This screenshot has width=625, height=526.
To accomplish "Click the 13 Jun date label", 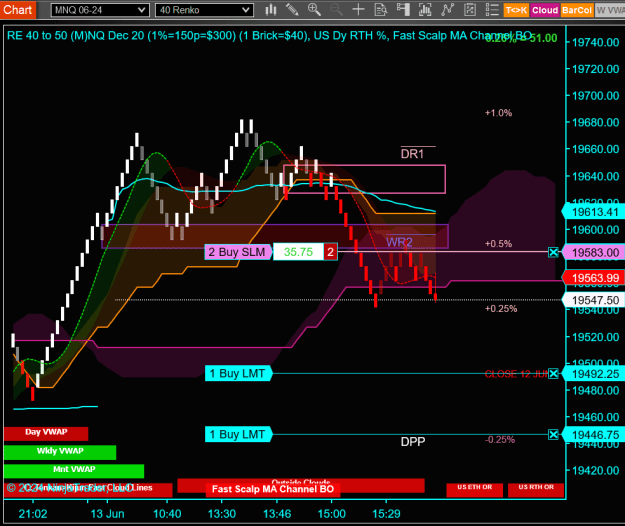I will click(107, 514).
